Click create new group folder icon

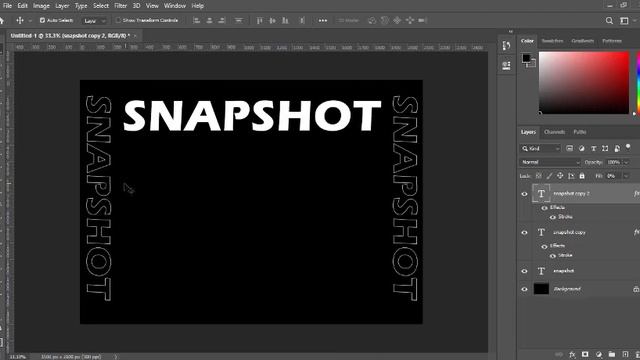pyautogui.click(x=611, y=354)
